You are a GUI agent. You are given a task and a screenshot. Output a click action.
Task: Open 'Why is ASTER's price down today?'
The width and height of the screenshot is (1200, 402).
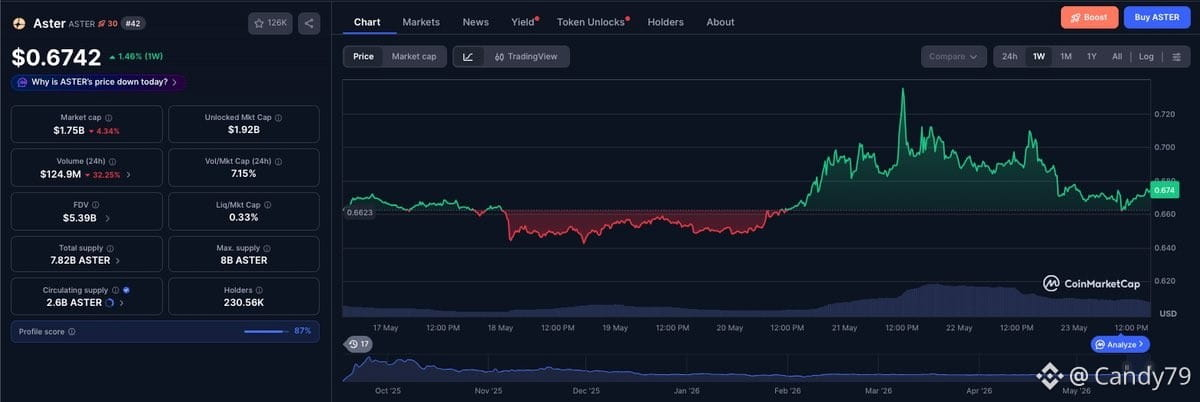pyautogui.click(x=98, y=82)
